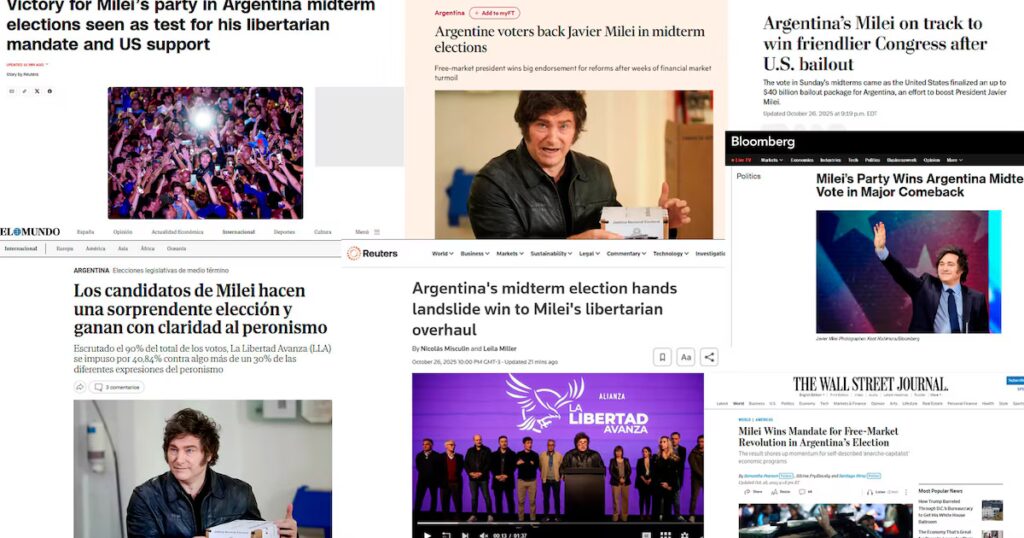Open El Mundo Menú hamburger icon
Screen dimensions: 1024x538
[377, 232]
